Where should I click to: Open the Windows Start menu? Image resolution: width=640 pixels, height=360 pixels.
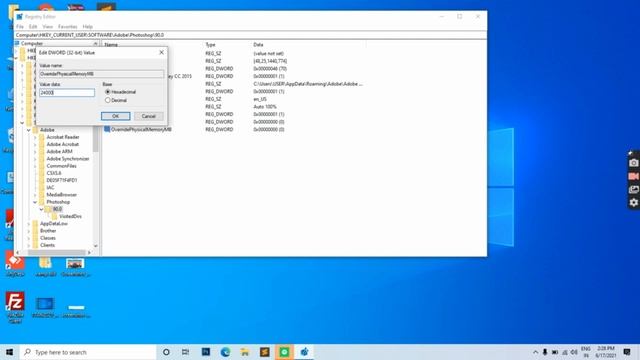pos(9,352)
